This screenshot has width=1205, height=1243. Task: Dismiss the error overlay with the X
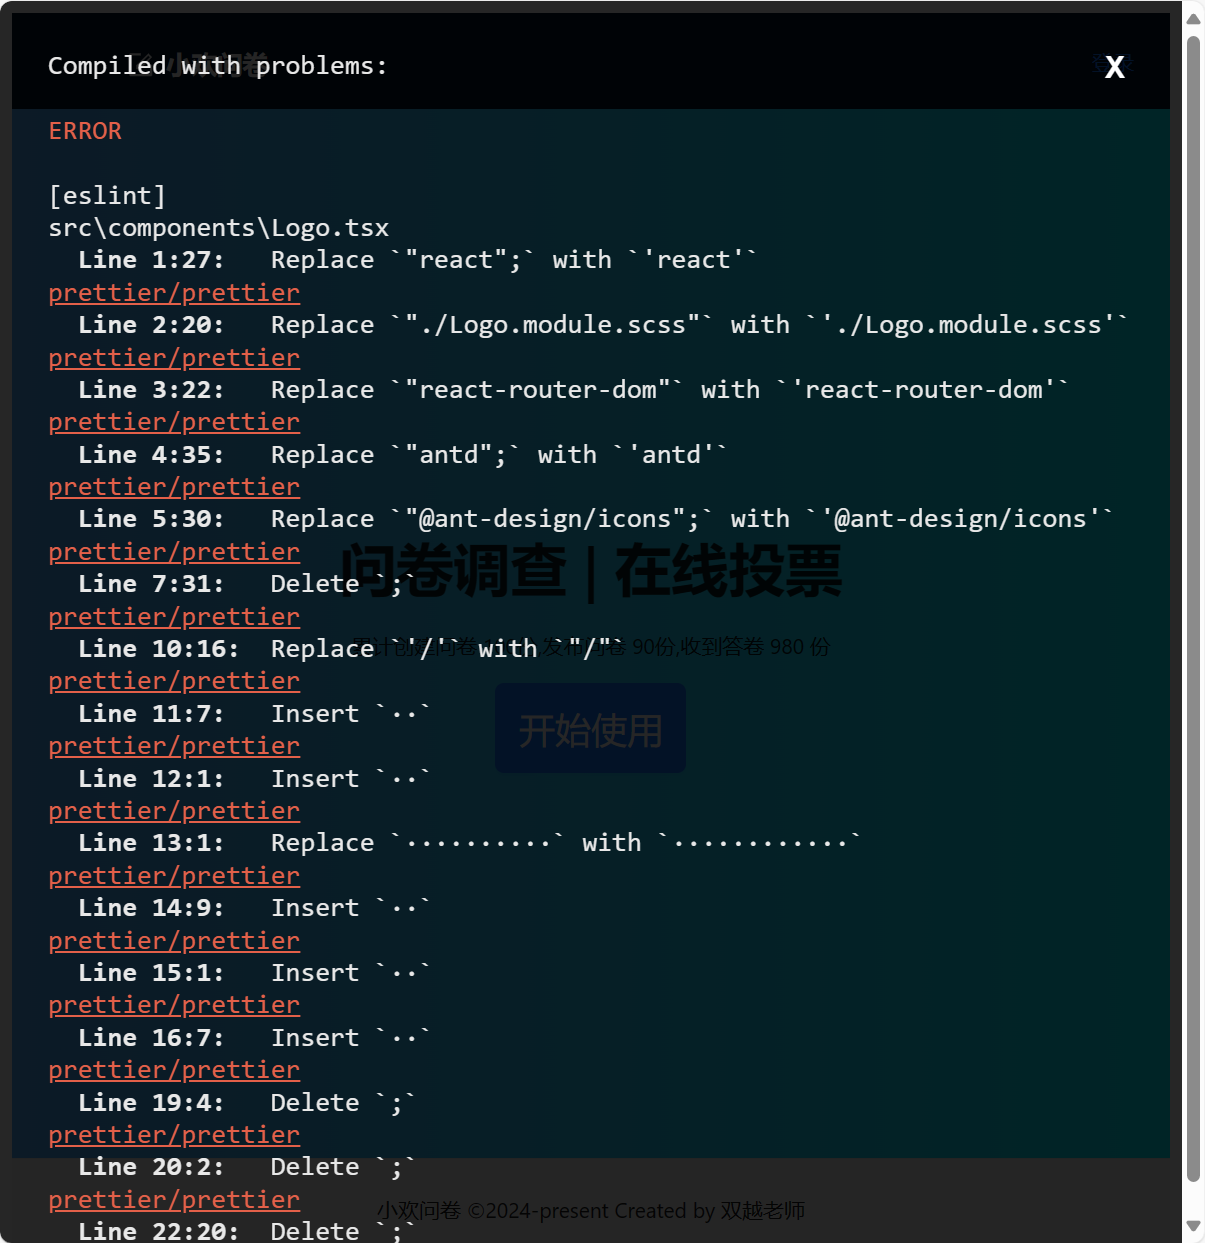pos(1115,66)
